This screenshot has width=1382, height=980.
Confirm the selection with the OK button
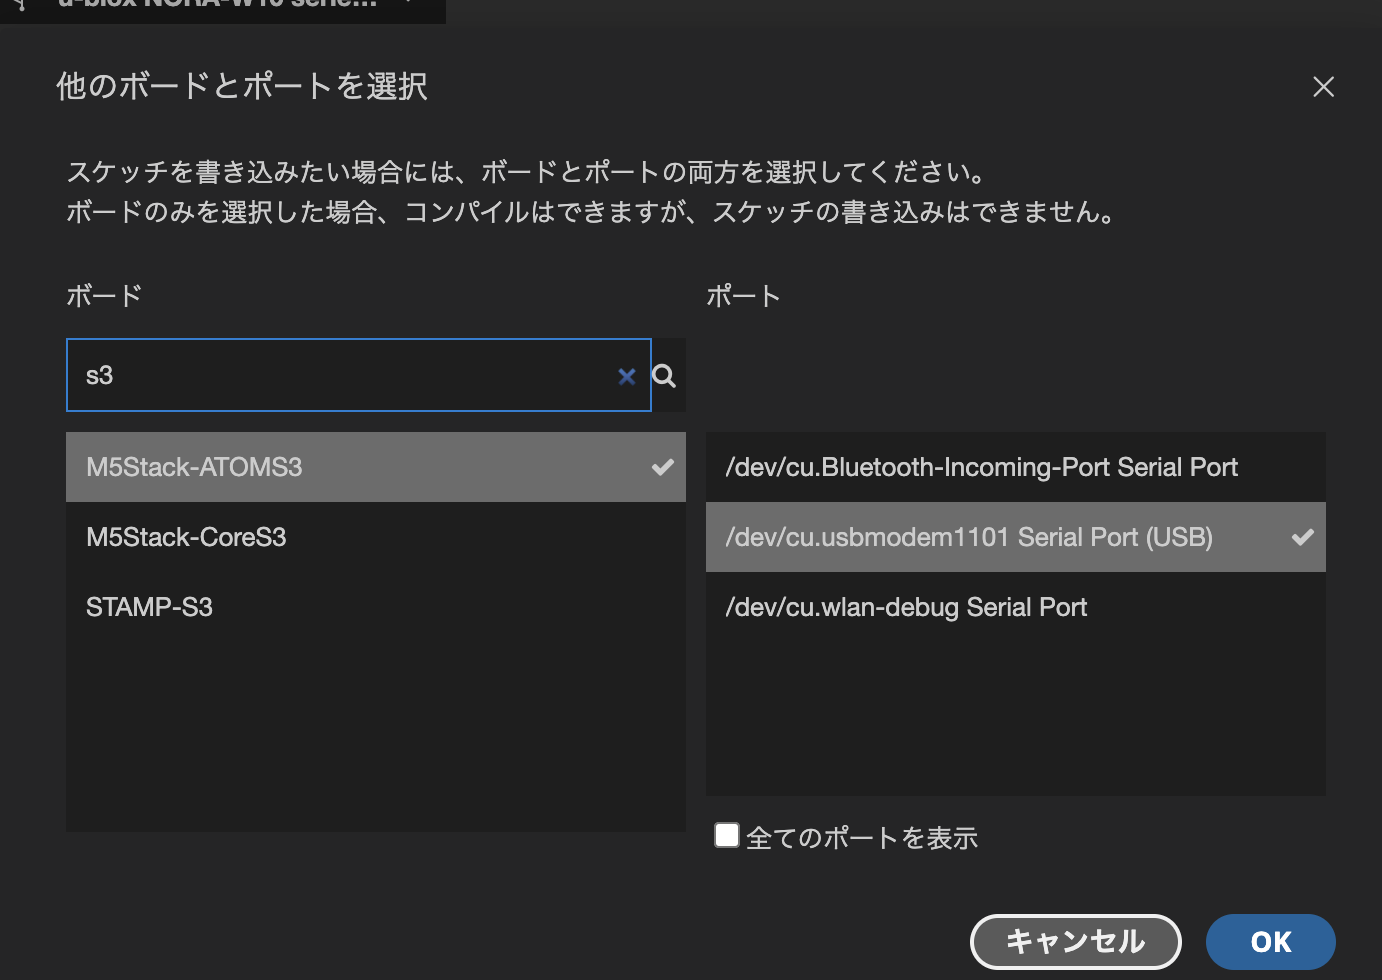(1270, 941)
